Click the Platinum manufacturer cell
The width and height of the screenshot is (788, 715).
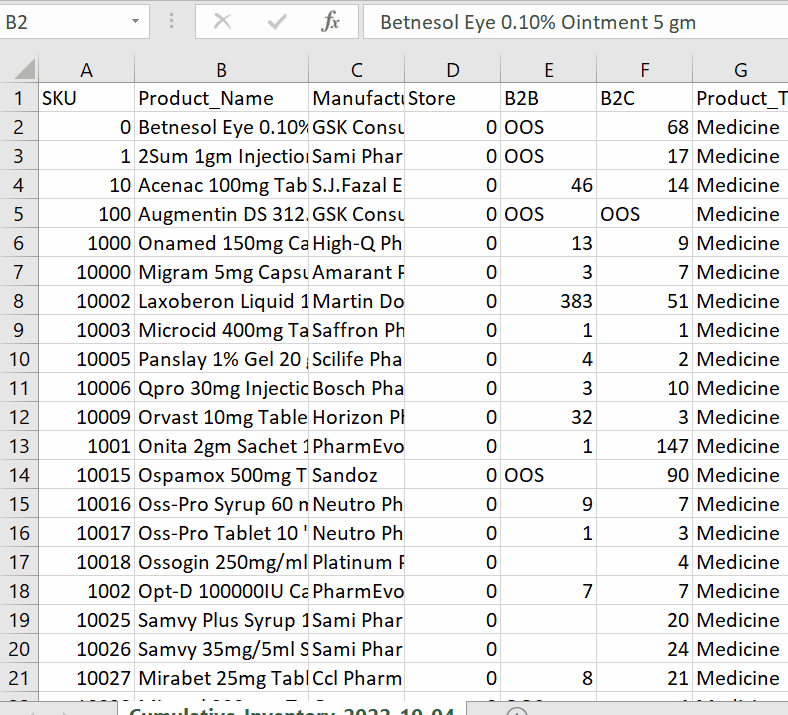pyautogui.click(x=356, y=562)
